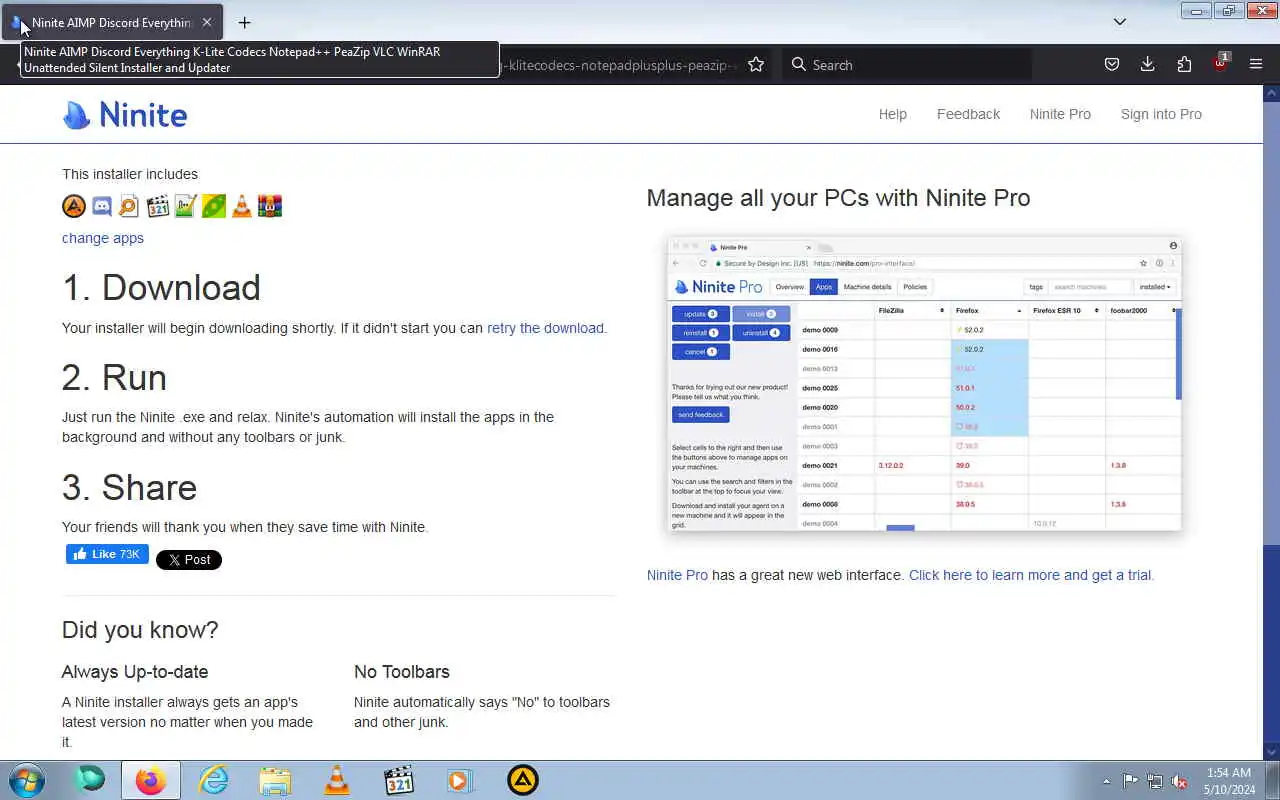This screenshot has height=800, width=1280.
Task: Open the orange media player taskbar icon
Action: [x=460, y=780]
